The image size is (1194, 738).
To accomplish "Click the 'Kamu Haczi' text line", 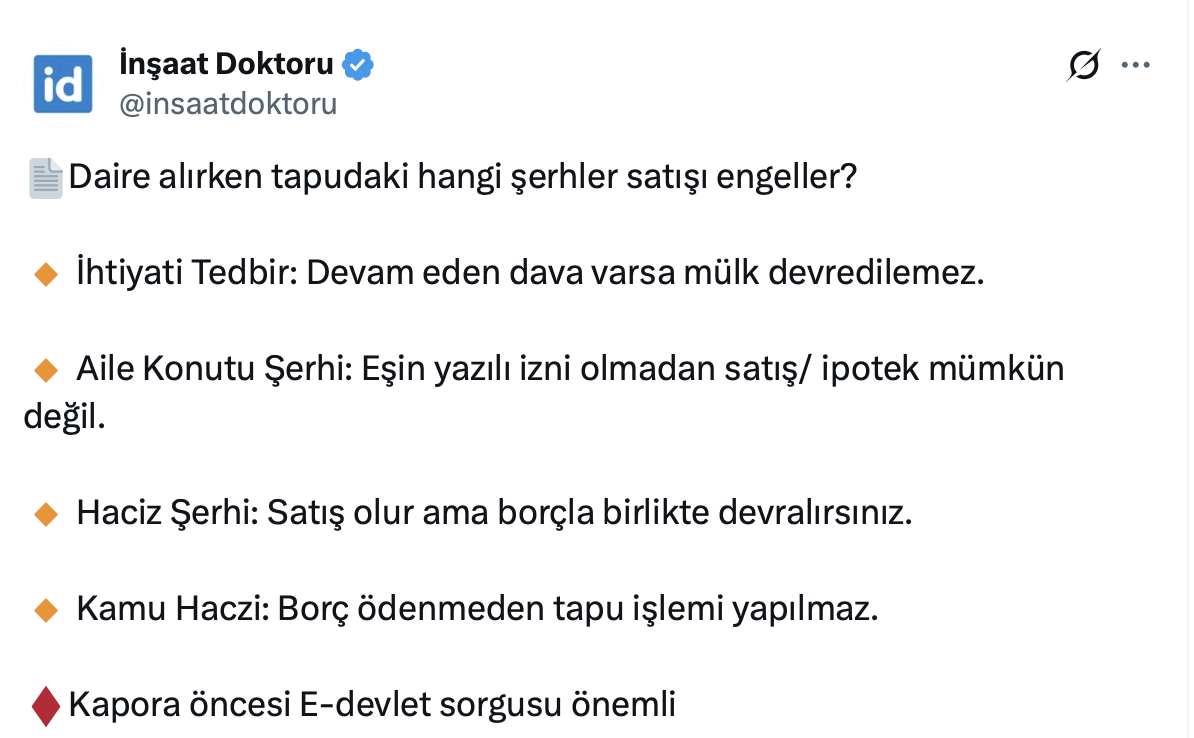I will click(477, 609).
